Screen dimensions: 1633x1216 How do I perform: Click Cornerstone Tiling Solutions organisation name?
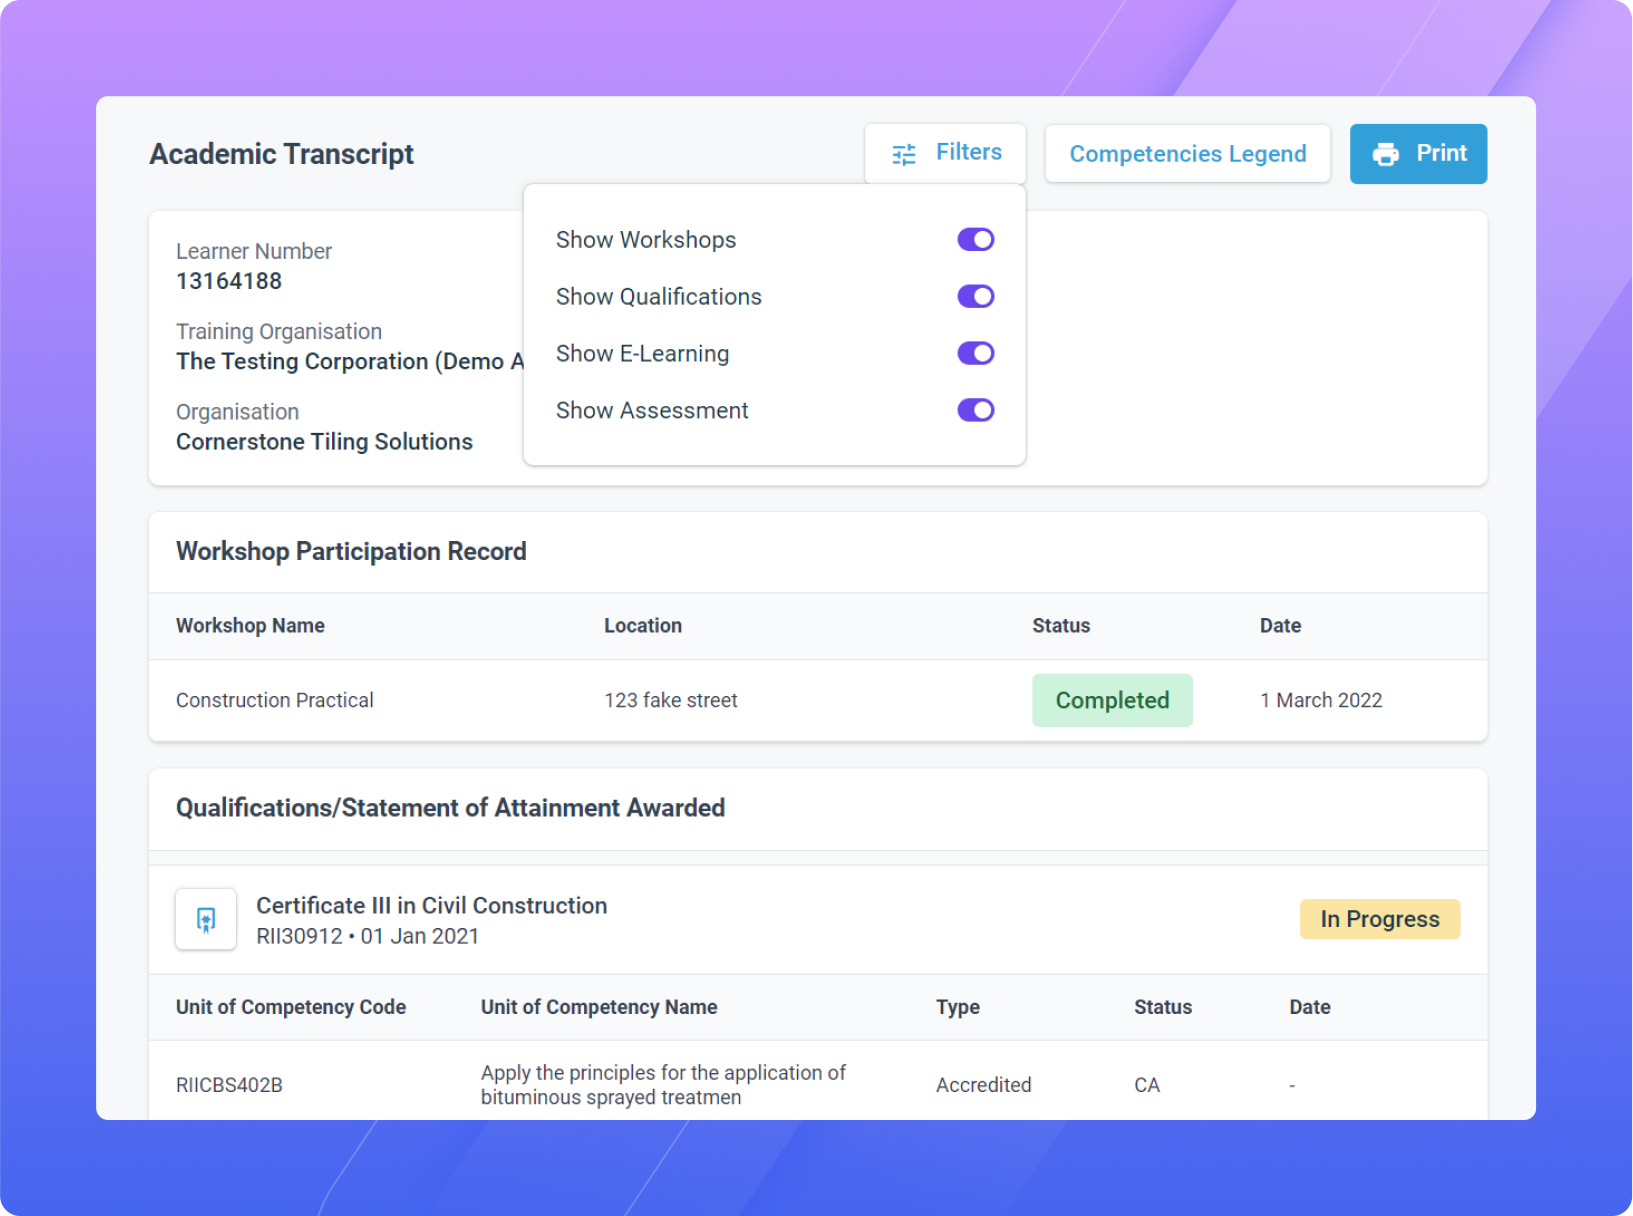pyautogui.click(x=324, y=441)
